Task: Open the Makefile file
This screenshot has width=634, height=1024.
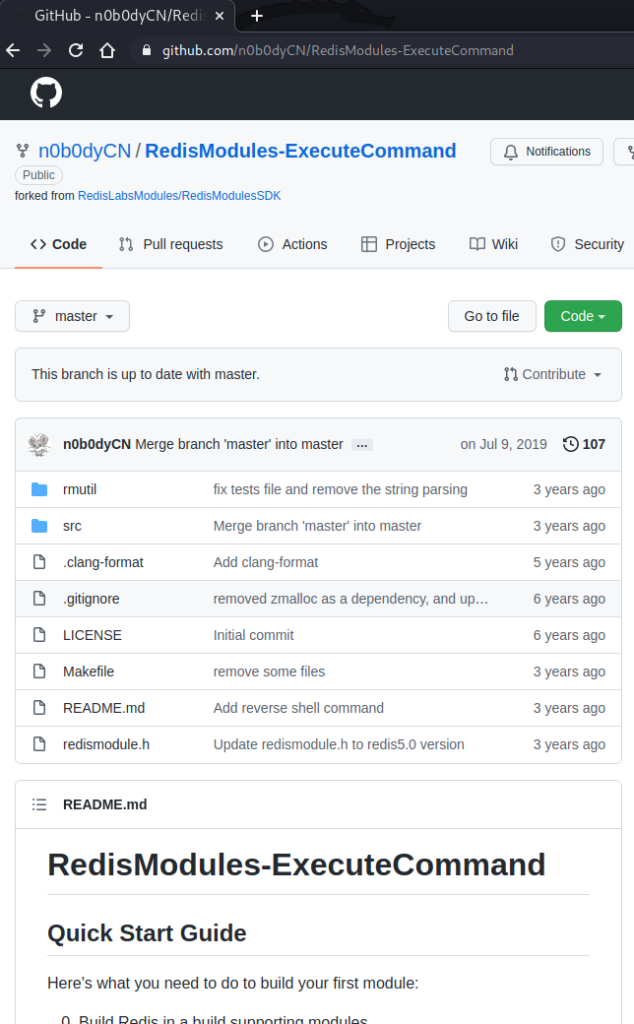Action: pos(88,672)
